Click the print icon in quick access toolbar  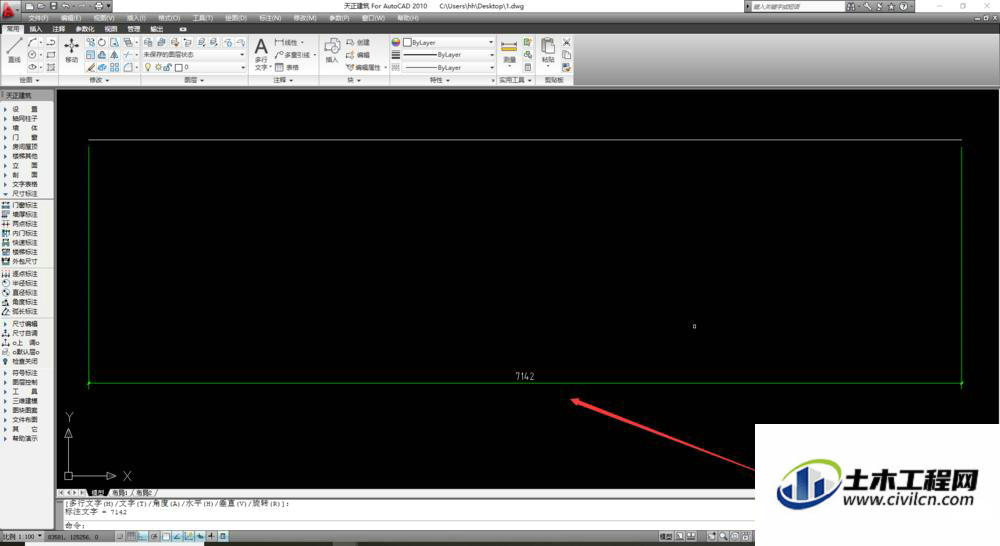pos(99,6)
